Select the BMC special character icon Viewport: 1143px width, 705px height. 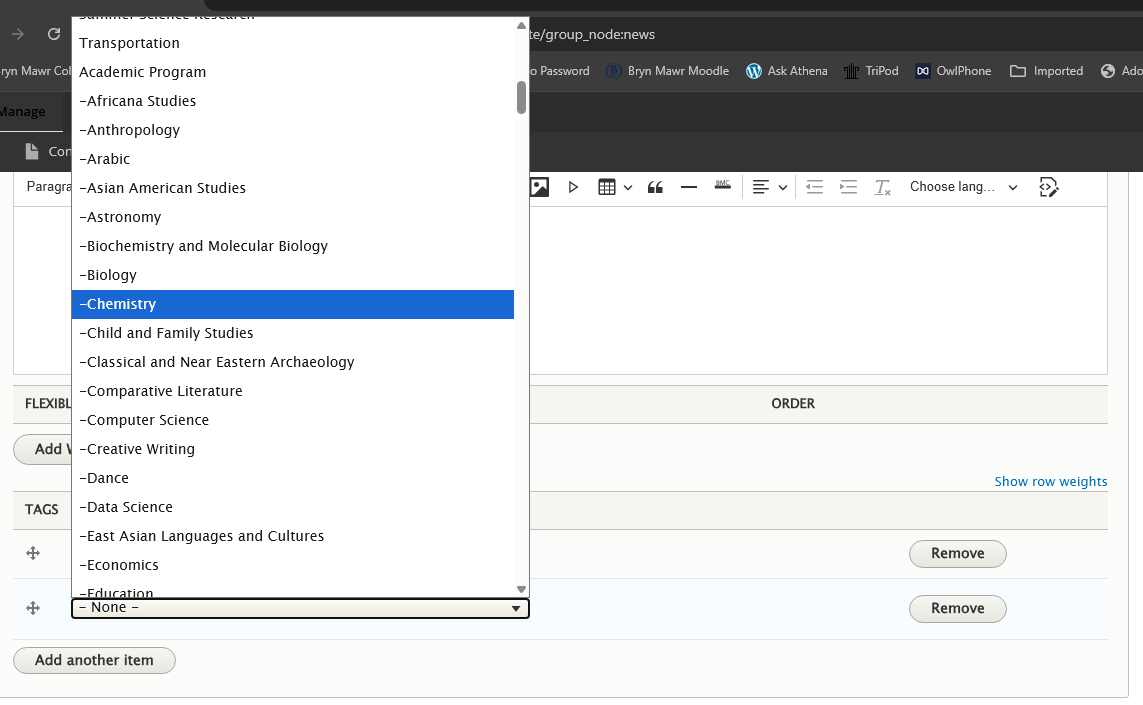(x=722, y=187)
